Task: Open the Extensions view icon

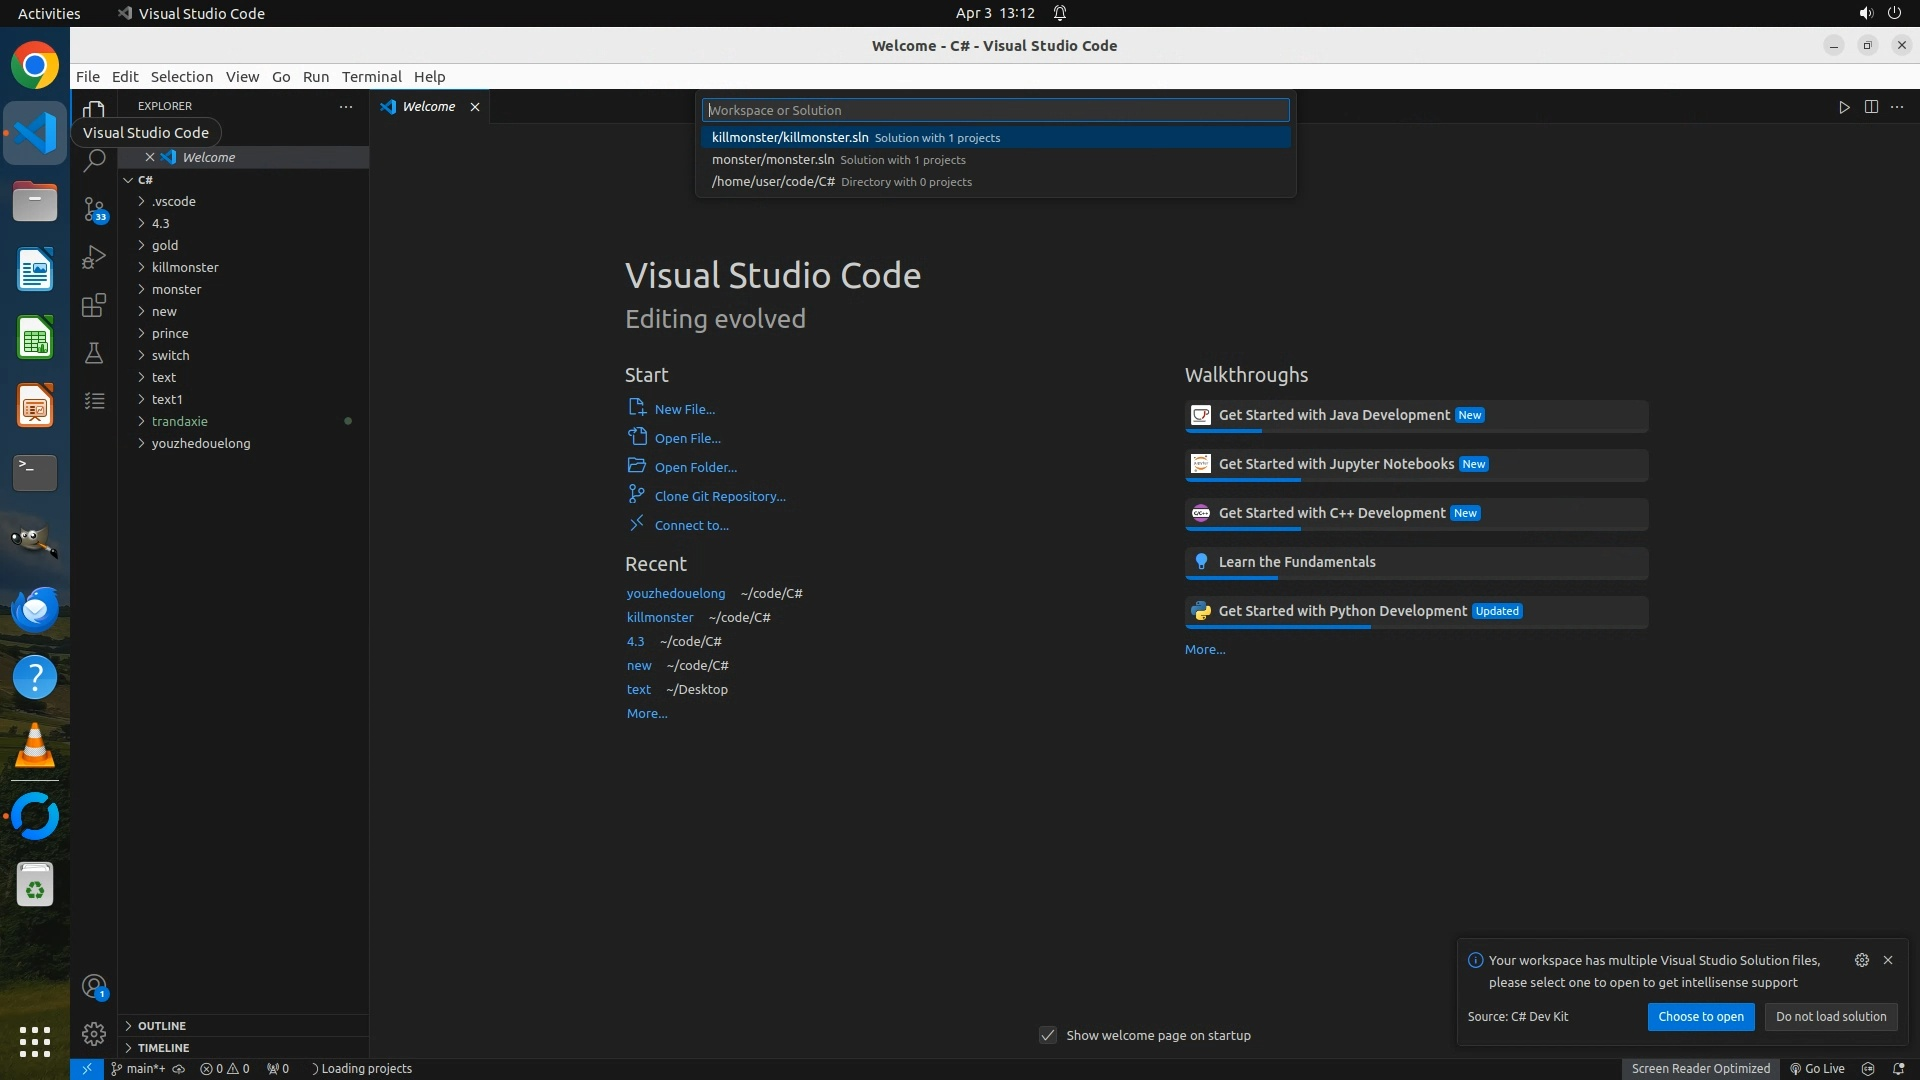Action: (x=94, y=305)
